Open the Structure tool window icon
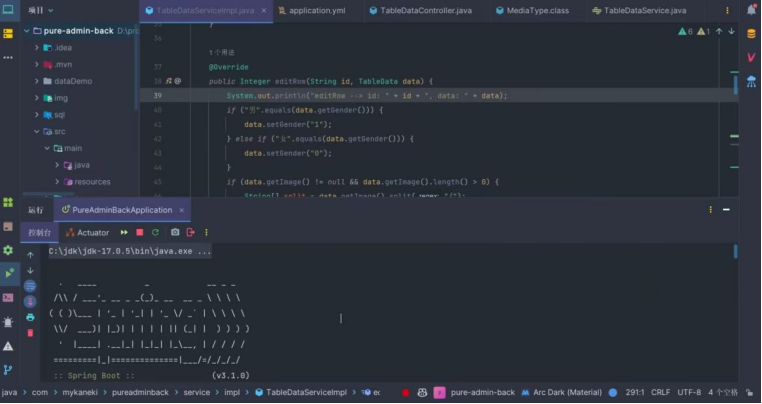The height and width of the screenshot is (404, 762). click(x=8, y=34)
